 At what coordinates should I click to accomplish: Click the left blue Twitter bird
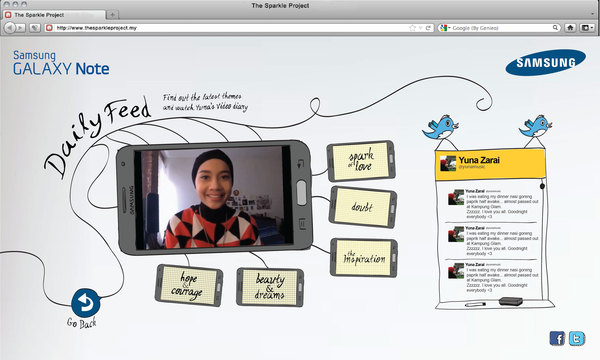pos(441,127)
